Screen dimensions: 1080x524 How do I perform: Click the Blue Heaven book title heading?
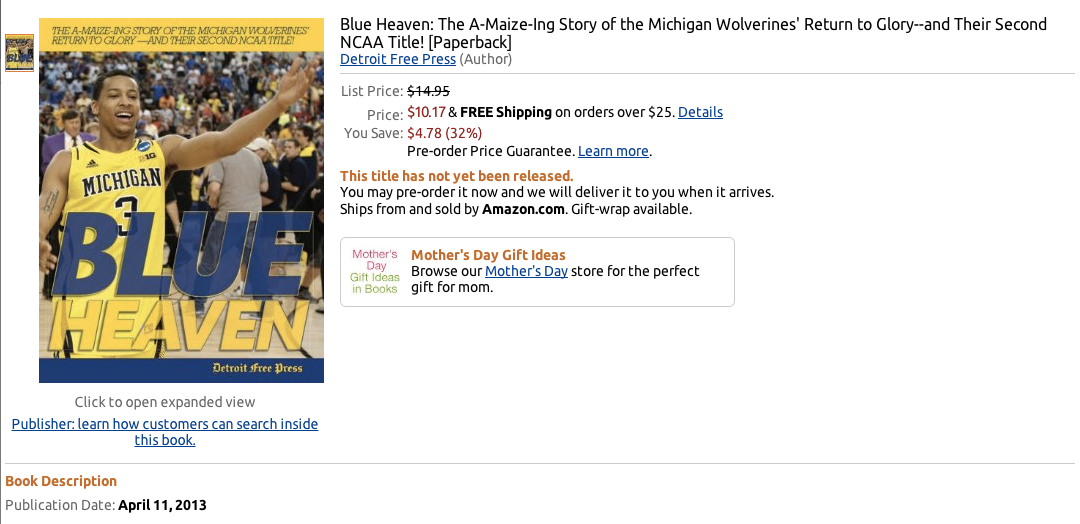click(x=693, y=33)
